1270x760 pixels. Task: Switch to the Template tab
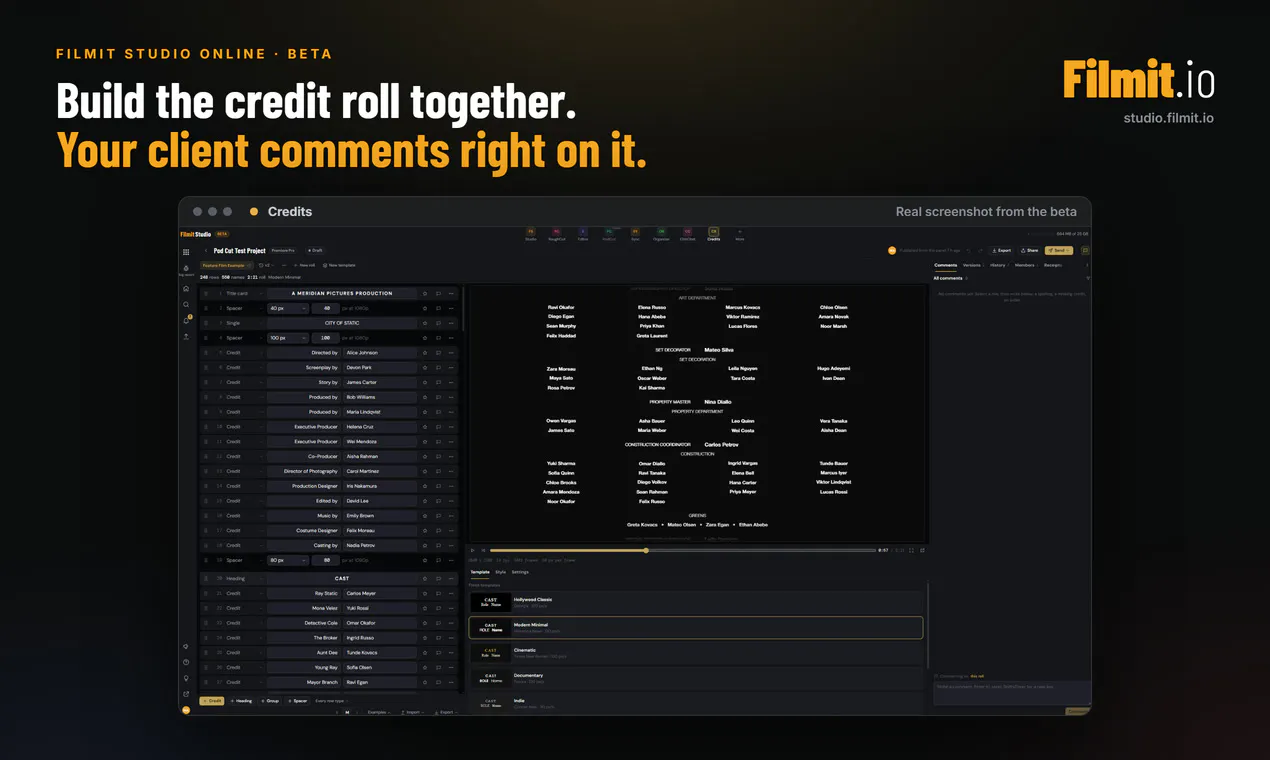480,572
